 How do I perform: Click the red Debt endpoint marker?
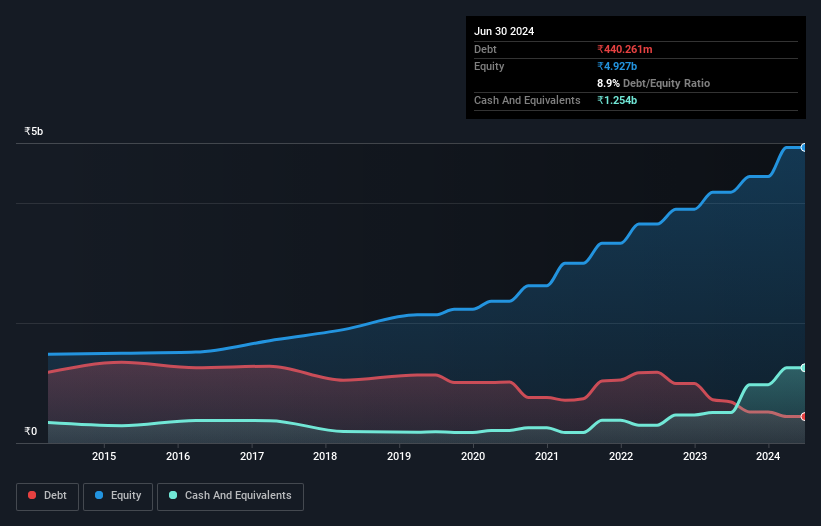[804, 417]
